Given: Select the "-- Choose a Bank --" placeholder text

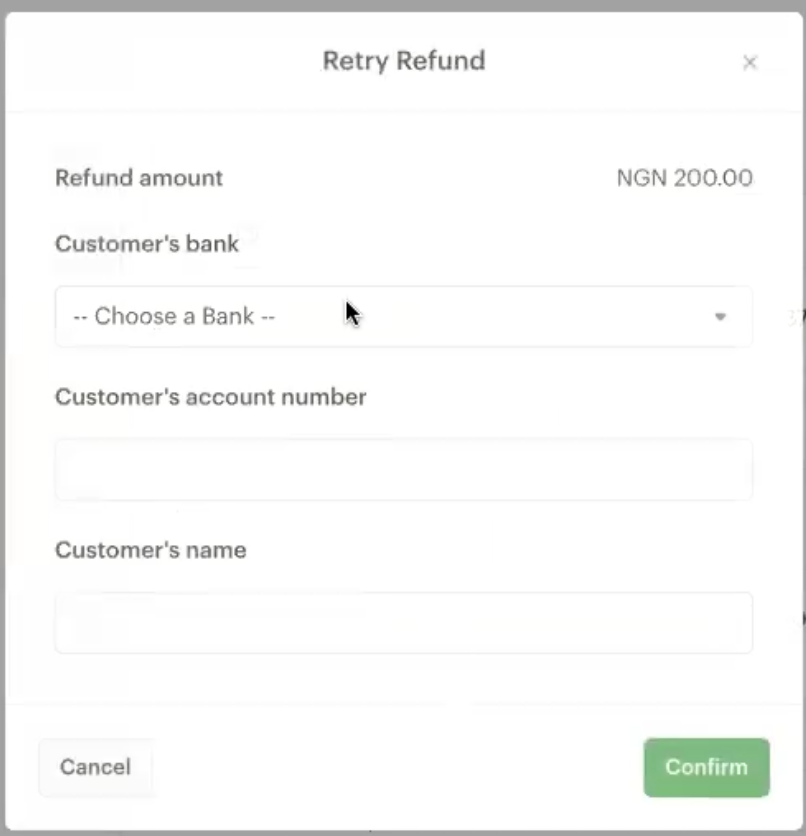Looking at the screenshot, I should pyautogui.click(x=174, y=317).
